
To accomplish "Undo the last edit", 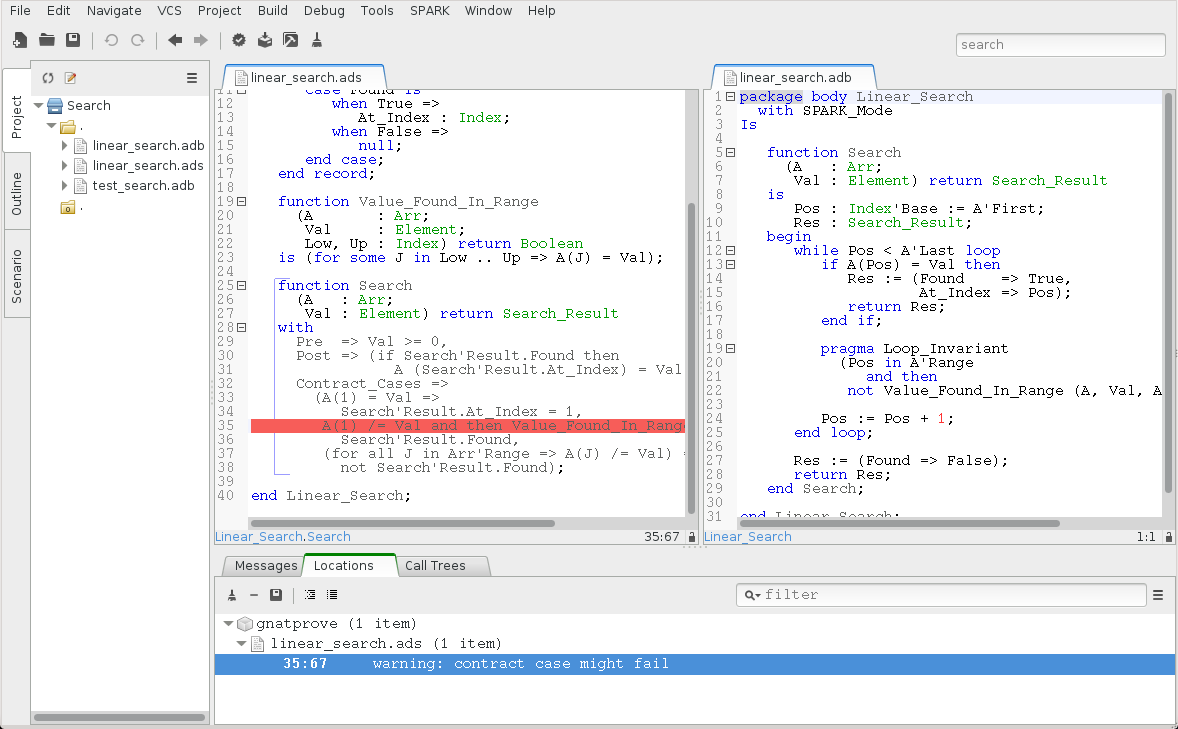I will [x=111, y=40].
